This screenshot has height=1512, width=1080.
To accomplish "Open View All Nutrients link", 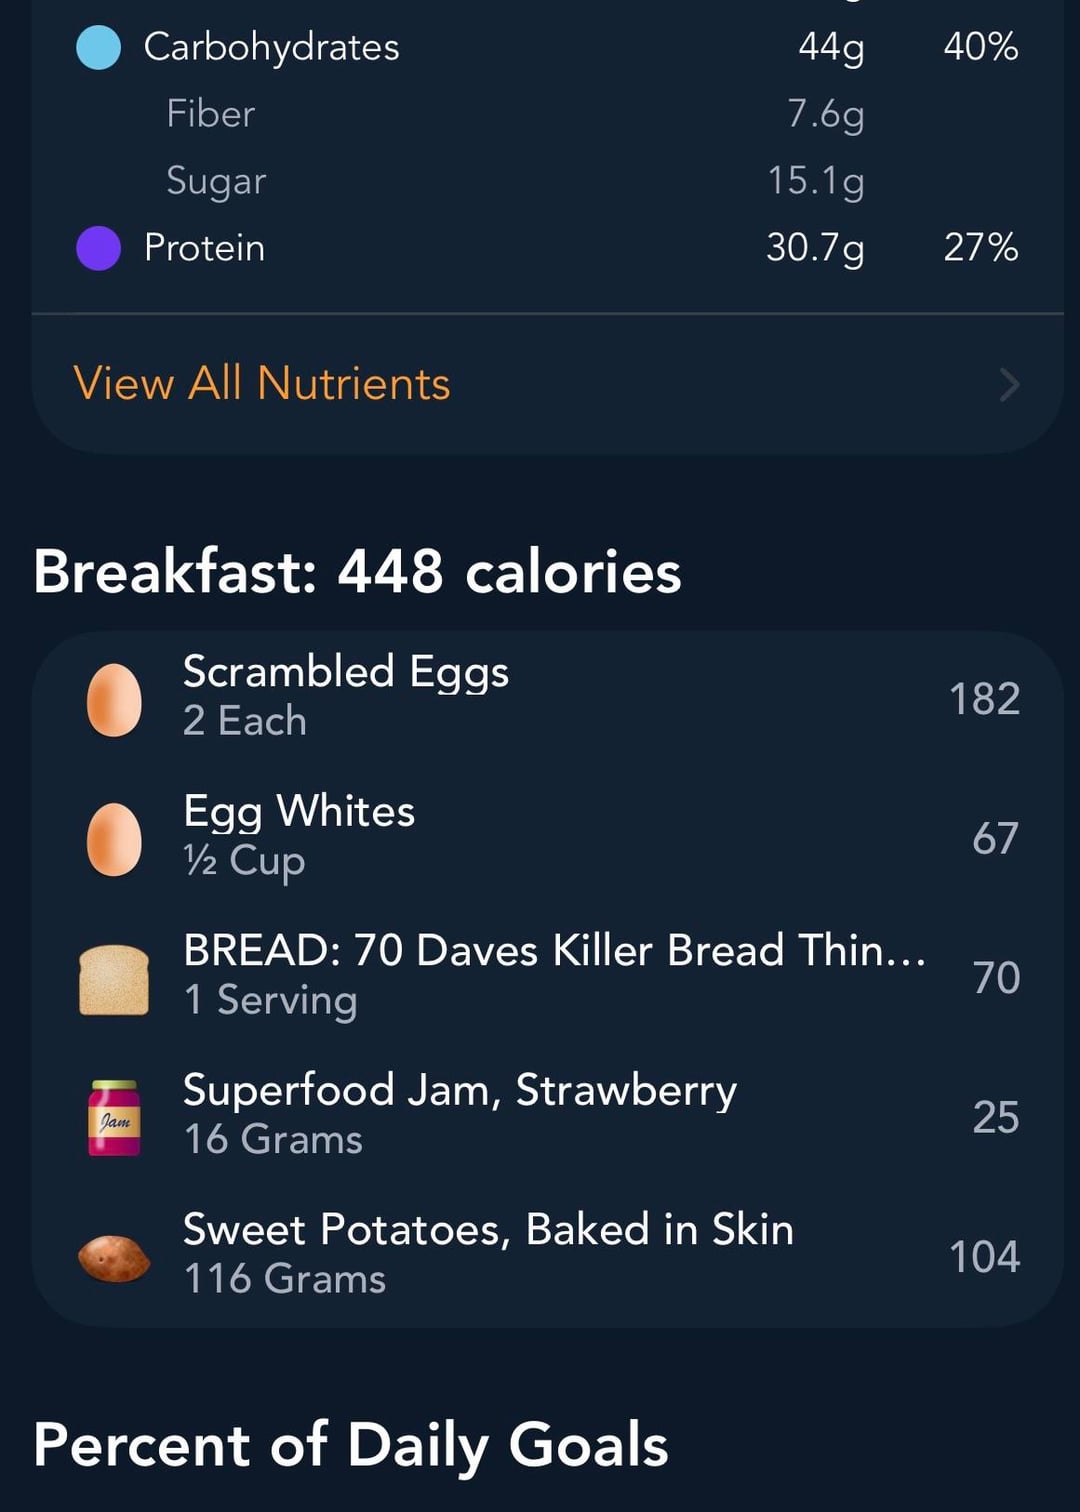I will coord(262,384).
